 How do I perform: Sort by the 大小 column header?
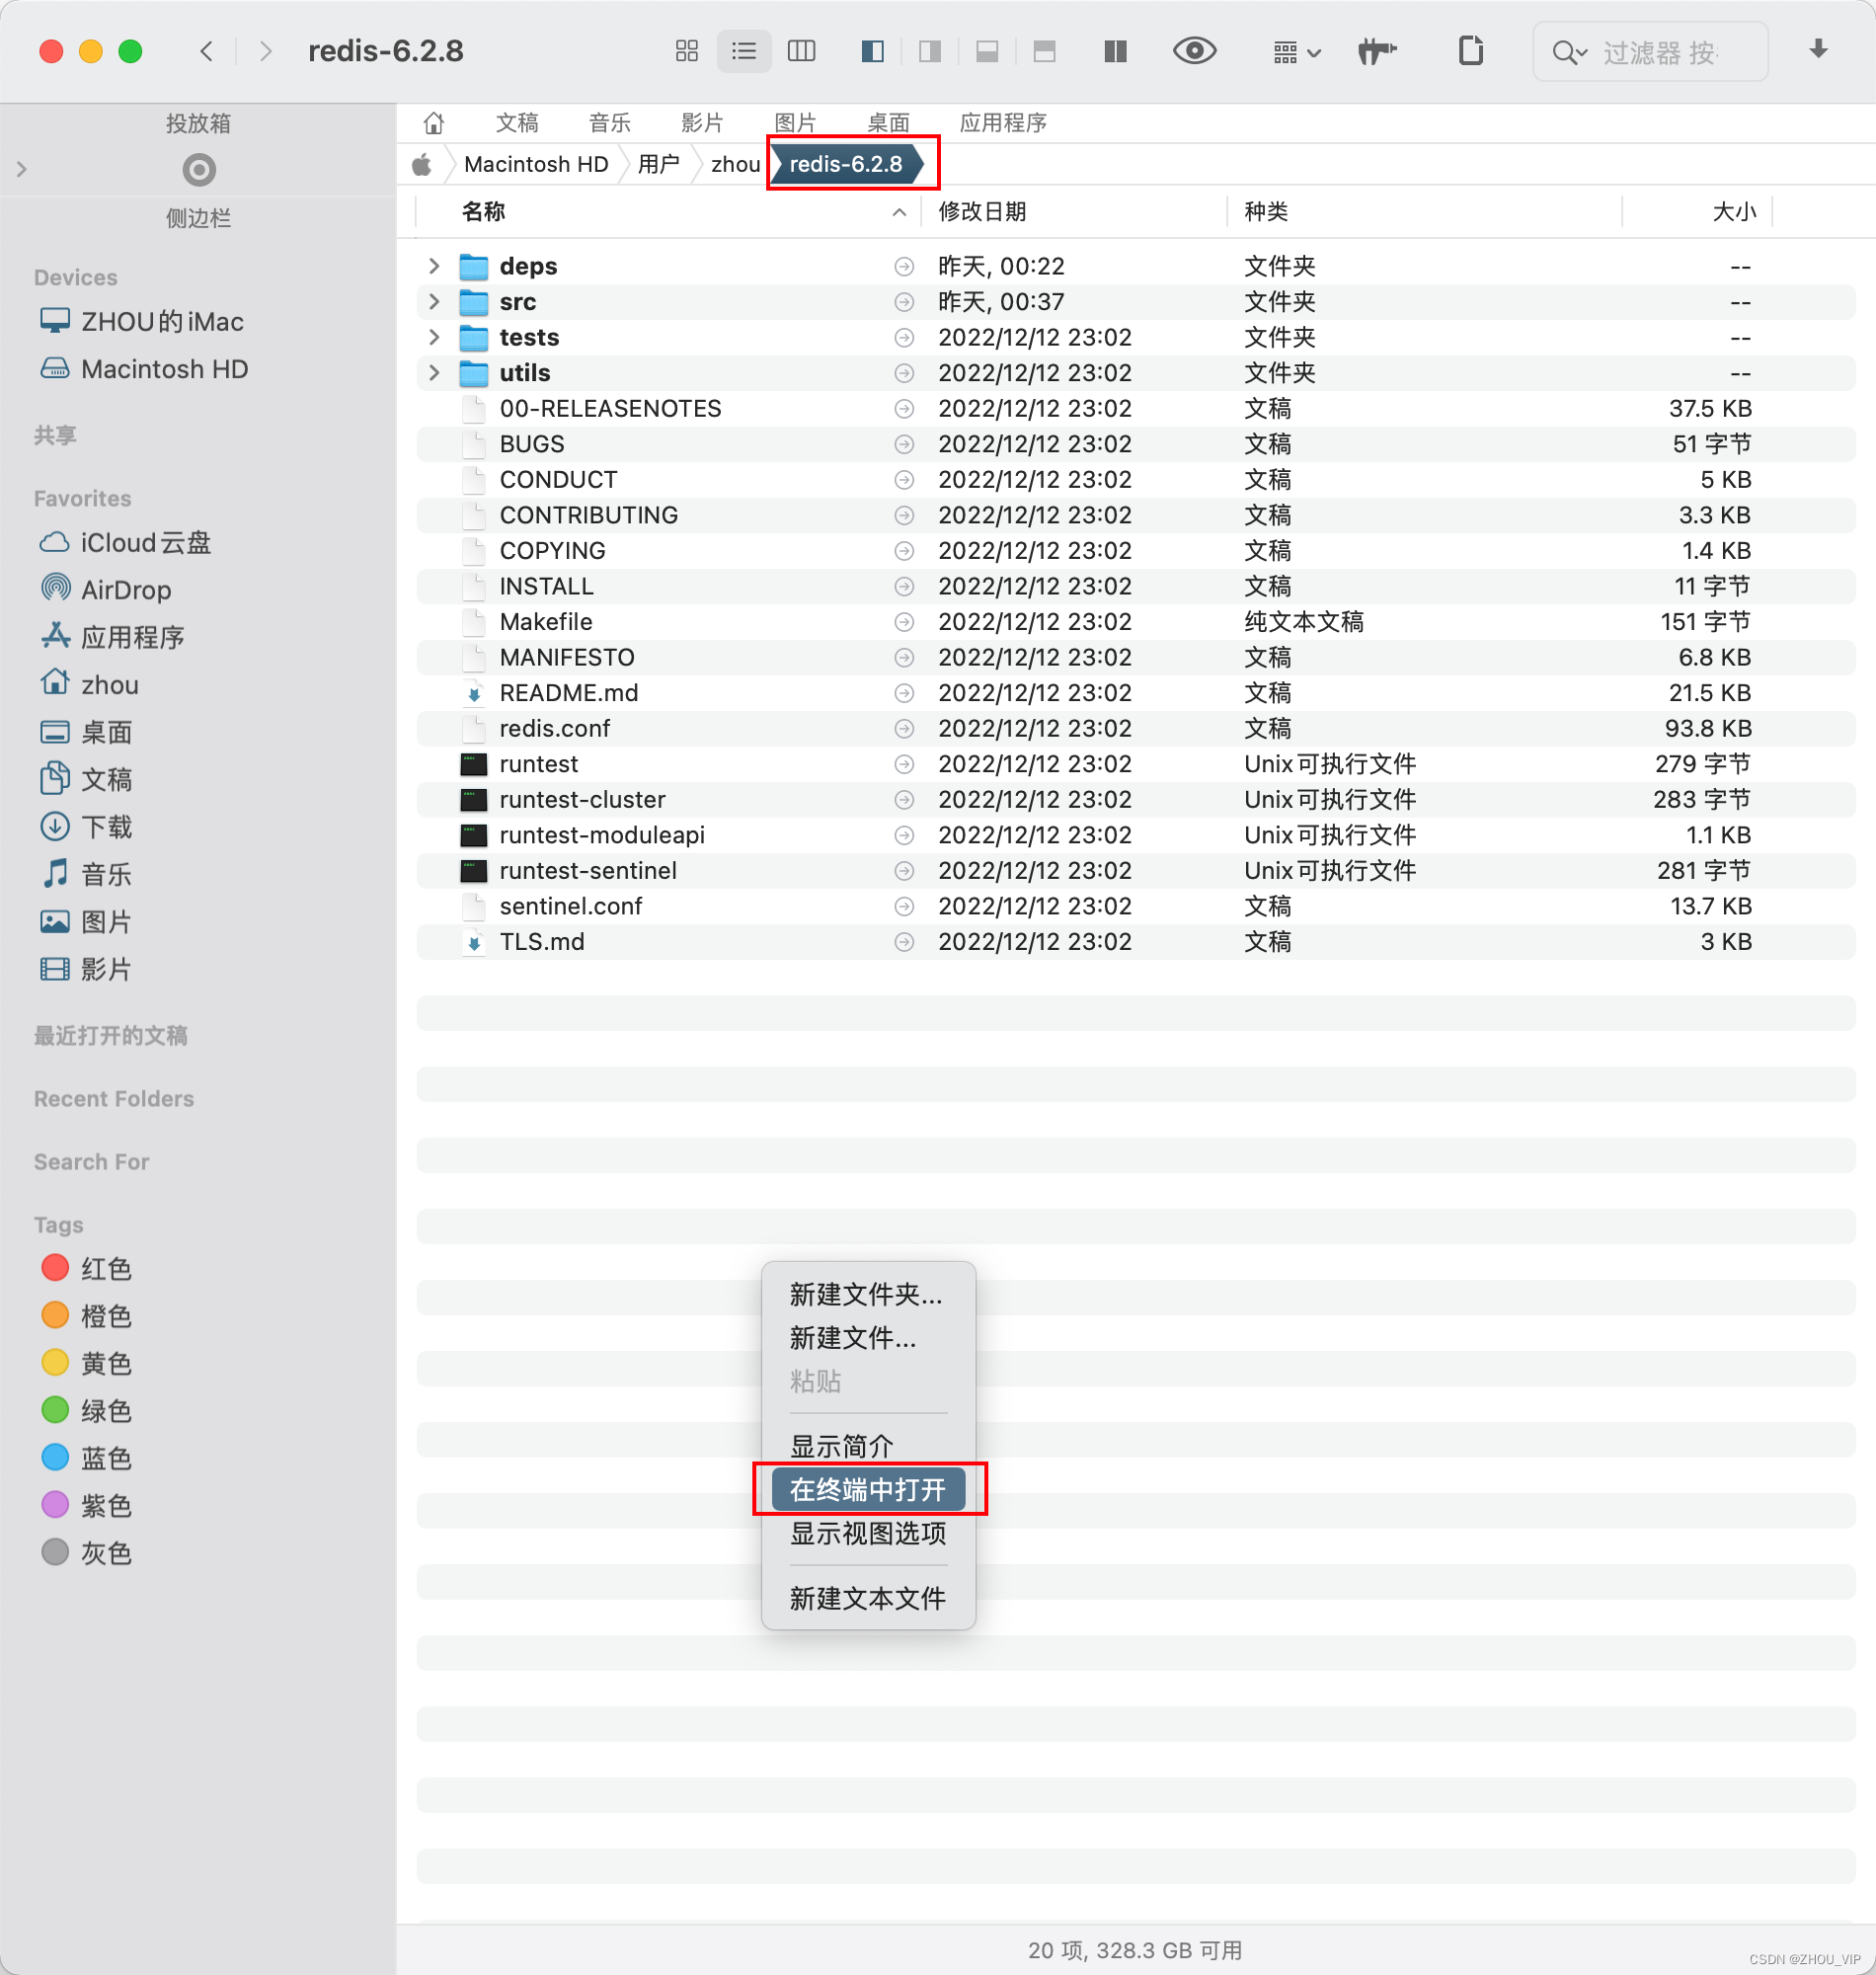coord(1734,211)
